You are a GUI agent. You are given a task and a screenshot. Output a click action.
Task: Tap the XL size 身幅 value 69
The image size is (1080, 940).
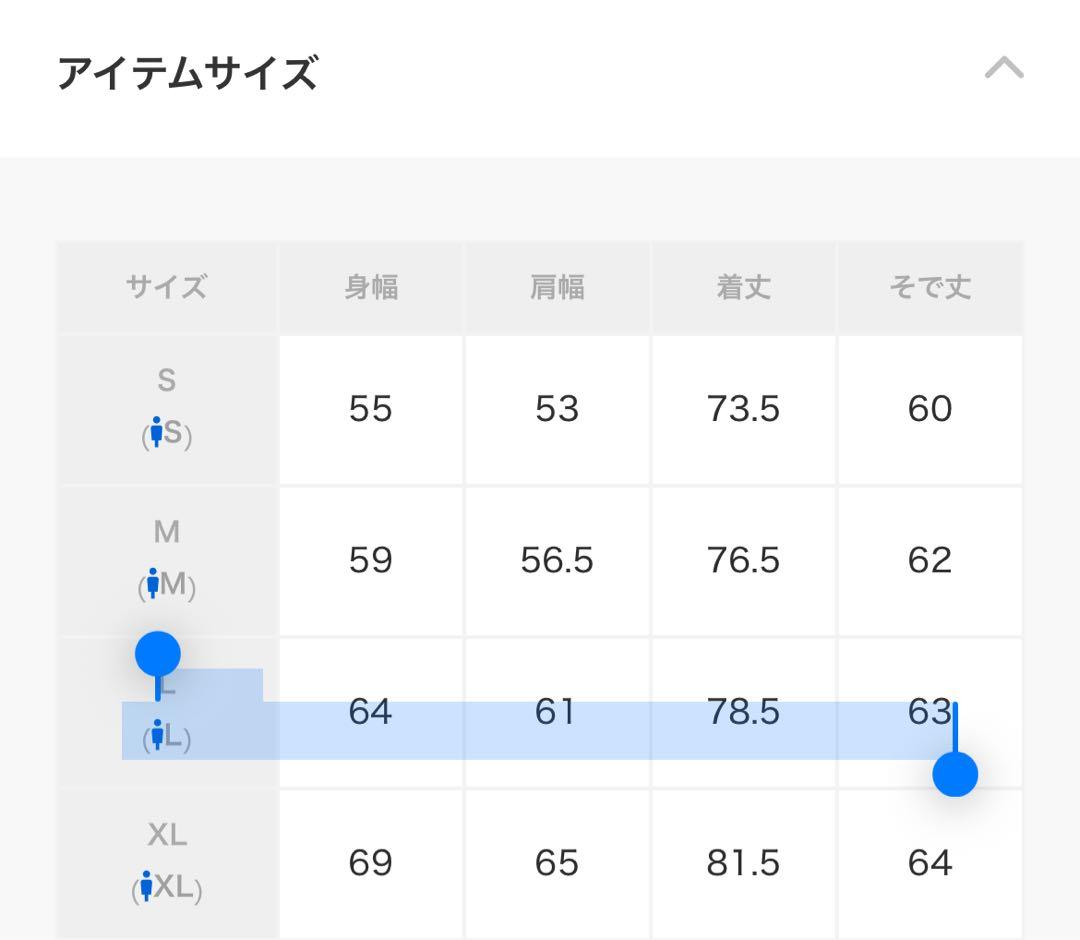(371, 863)
